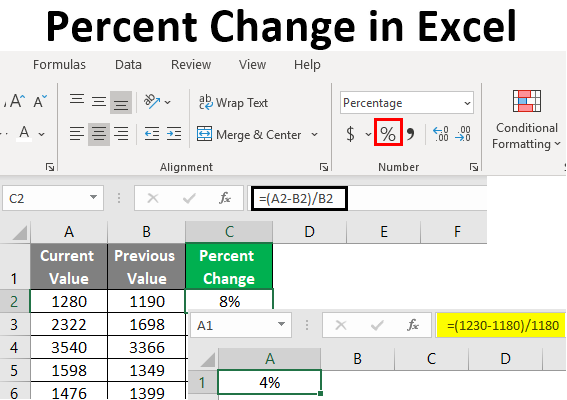Select column B header in main sheet
This screenshot has width=567, height=400.
146,232
